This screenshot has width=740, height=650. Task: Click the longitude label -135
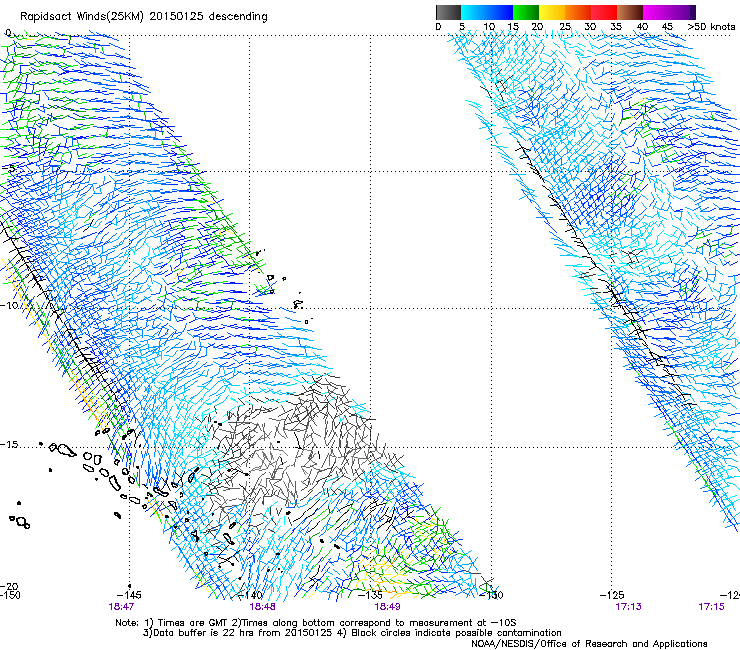(x=370, y=595)
